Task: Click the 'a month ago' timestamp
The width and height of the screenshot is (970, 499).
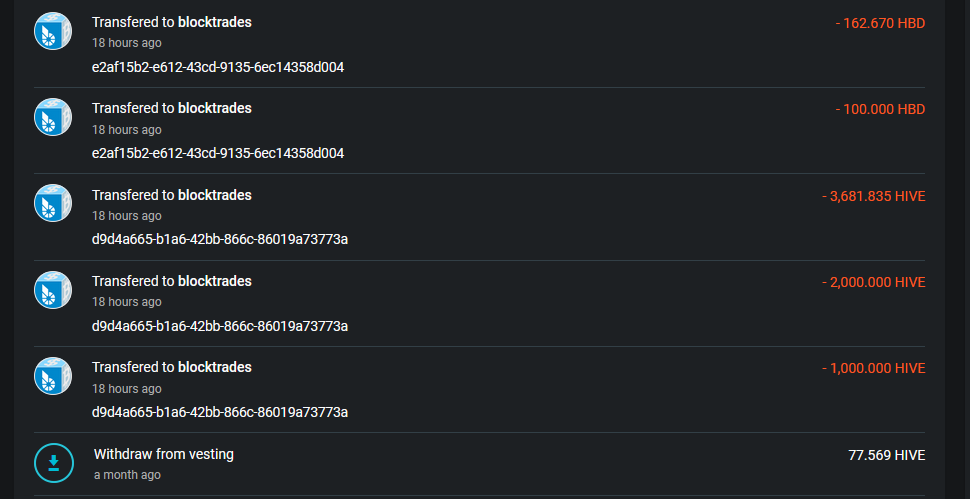Action: [127, 475]
